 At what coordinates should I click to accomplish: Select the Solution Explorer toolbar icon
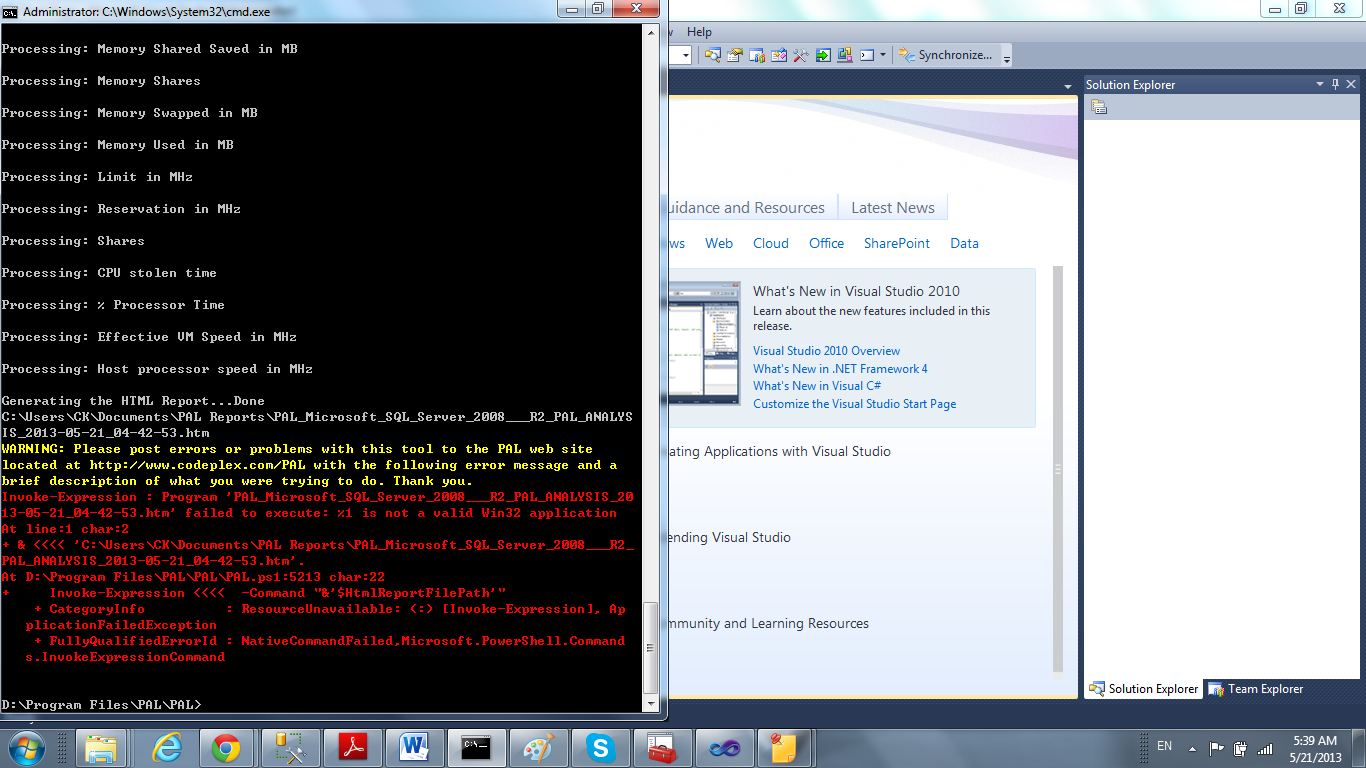click(714, 55)
